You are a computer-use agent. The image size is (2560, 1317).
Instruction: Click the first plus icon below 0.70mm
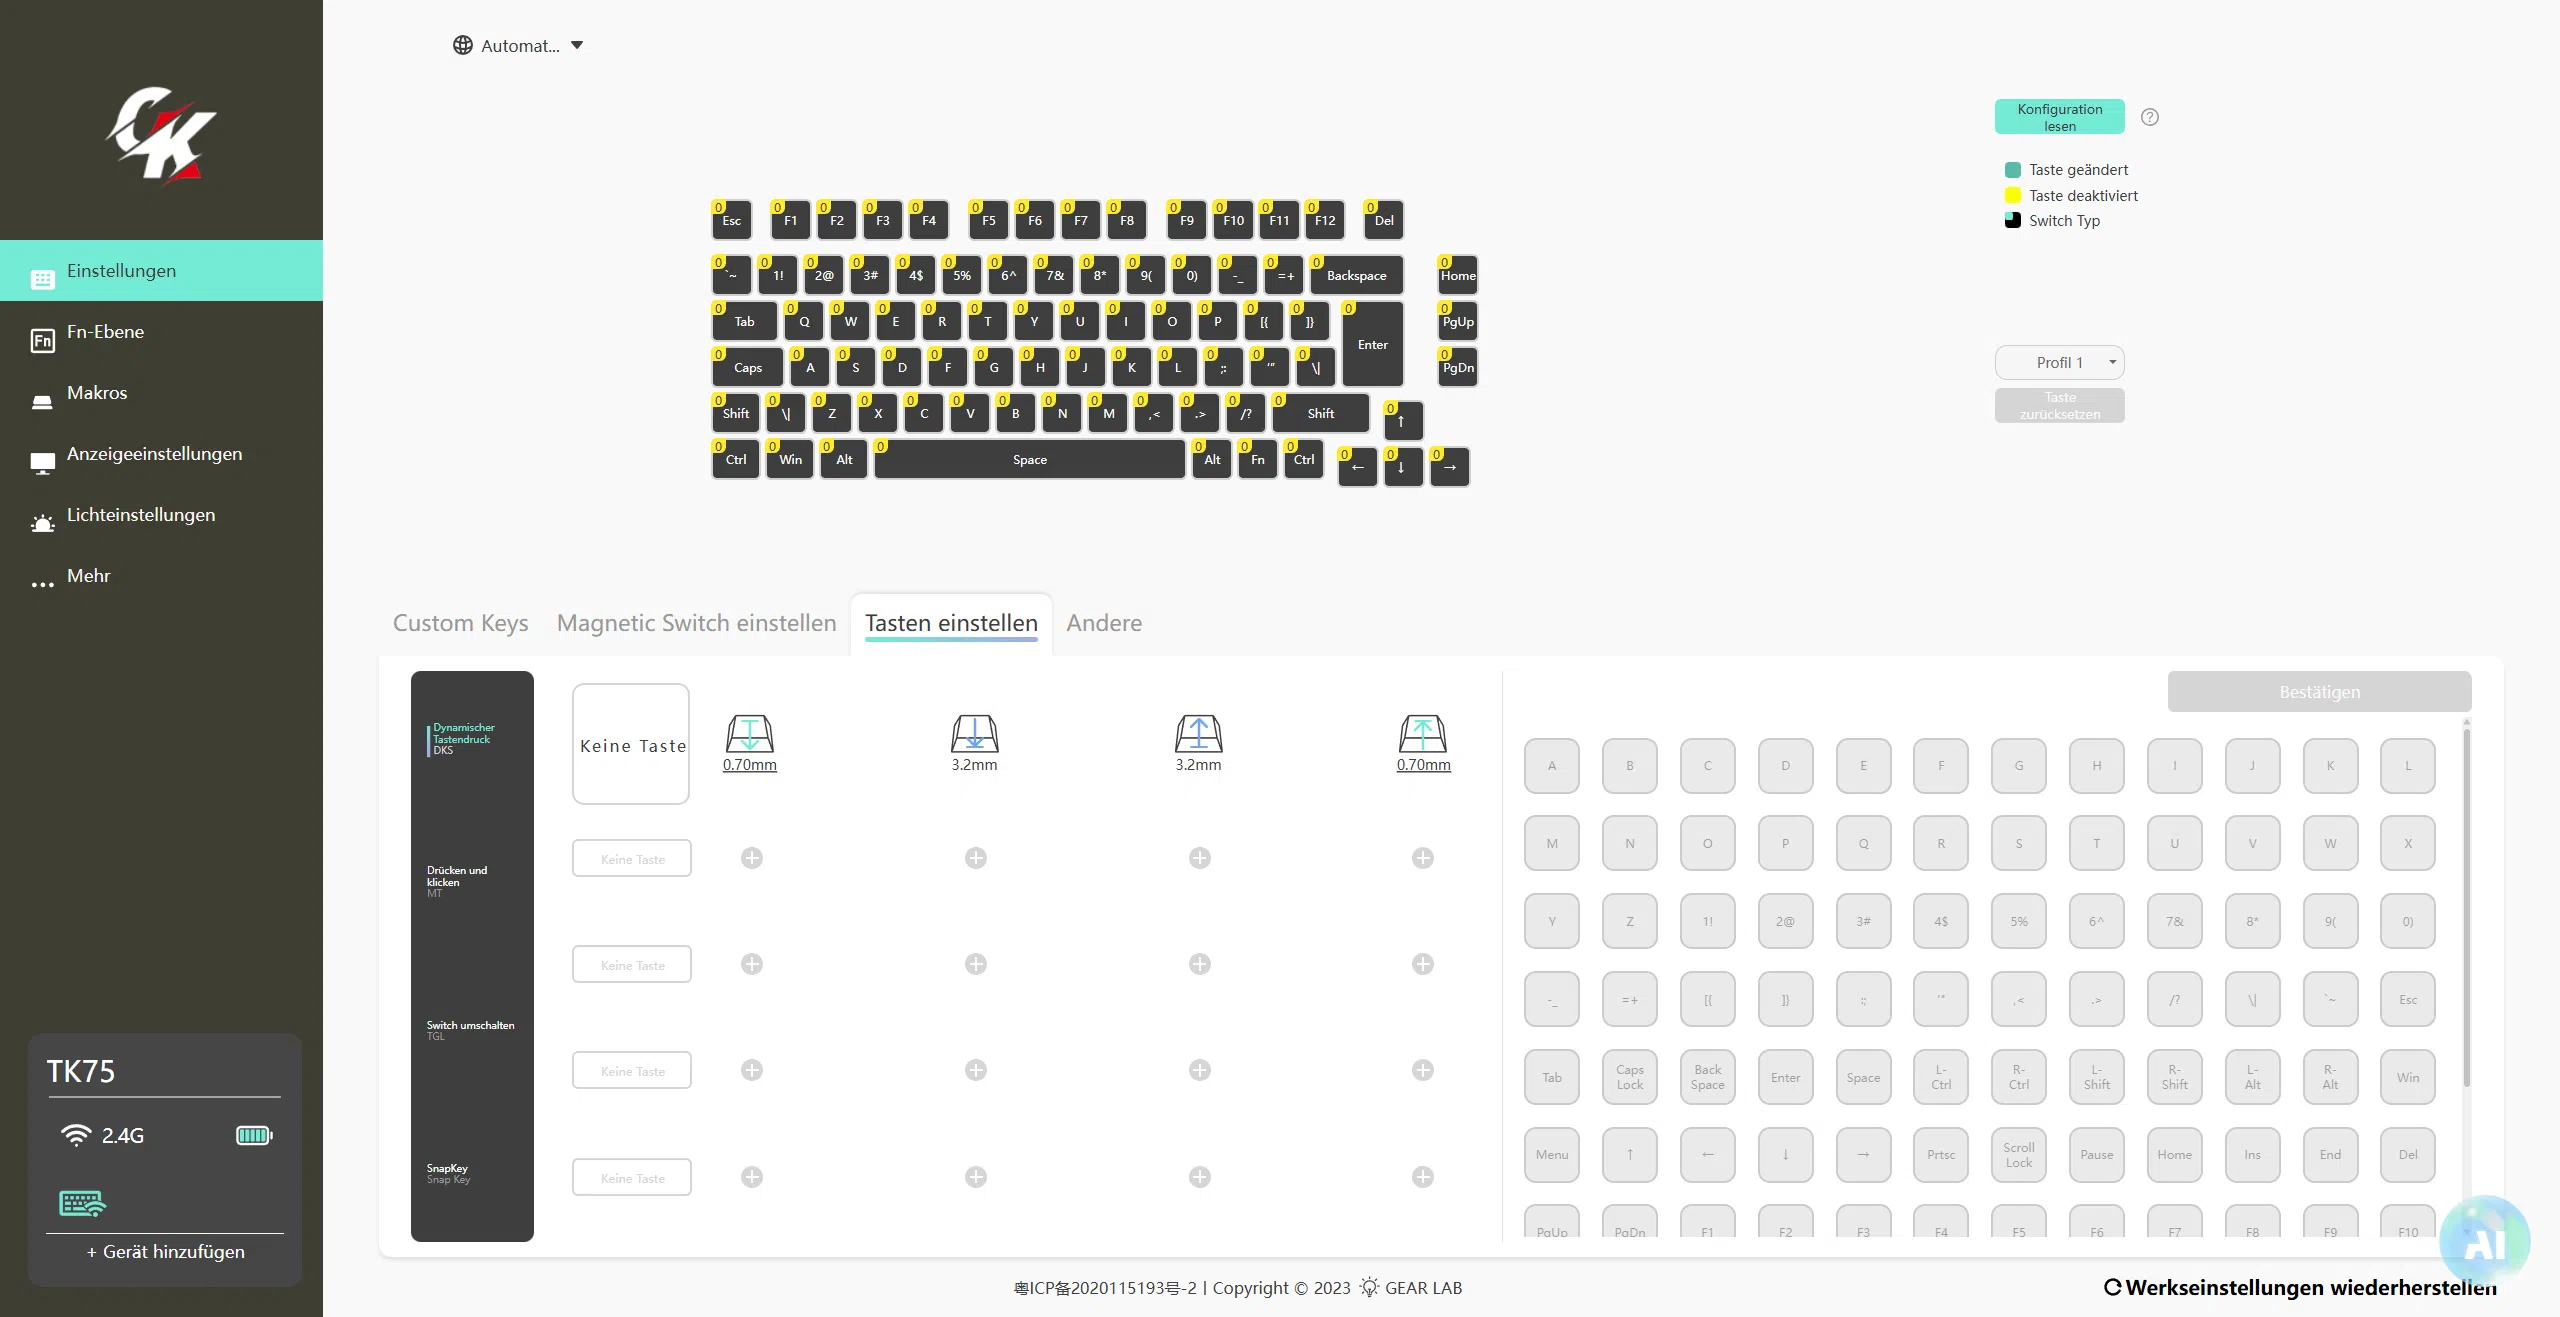coord(752,858)
